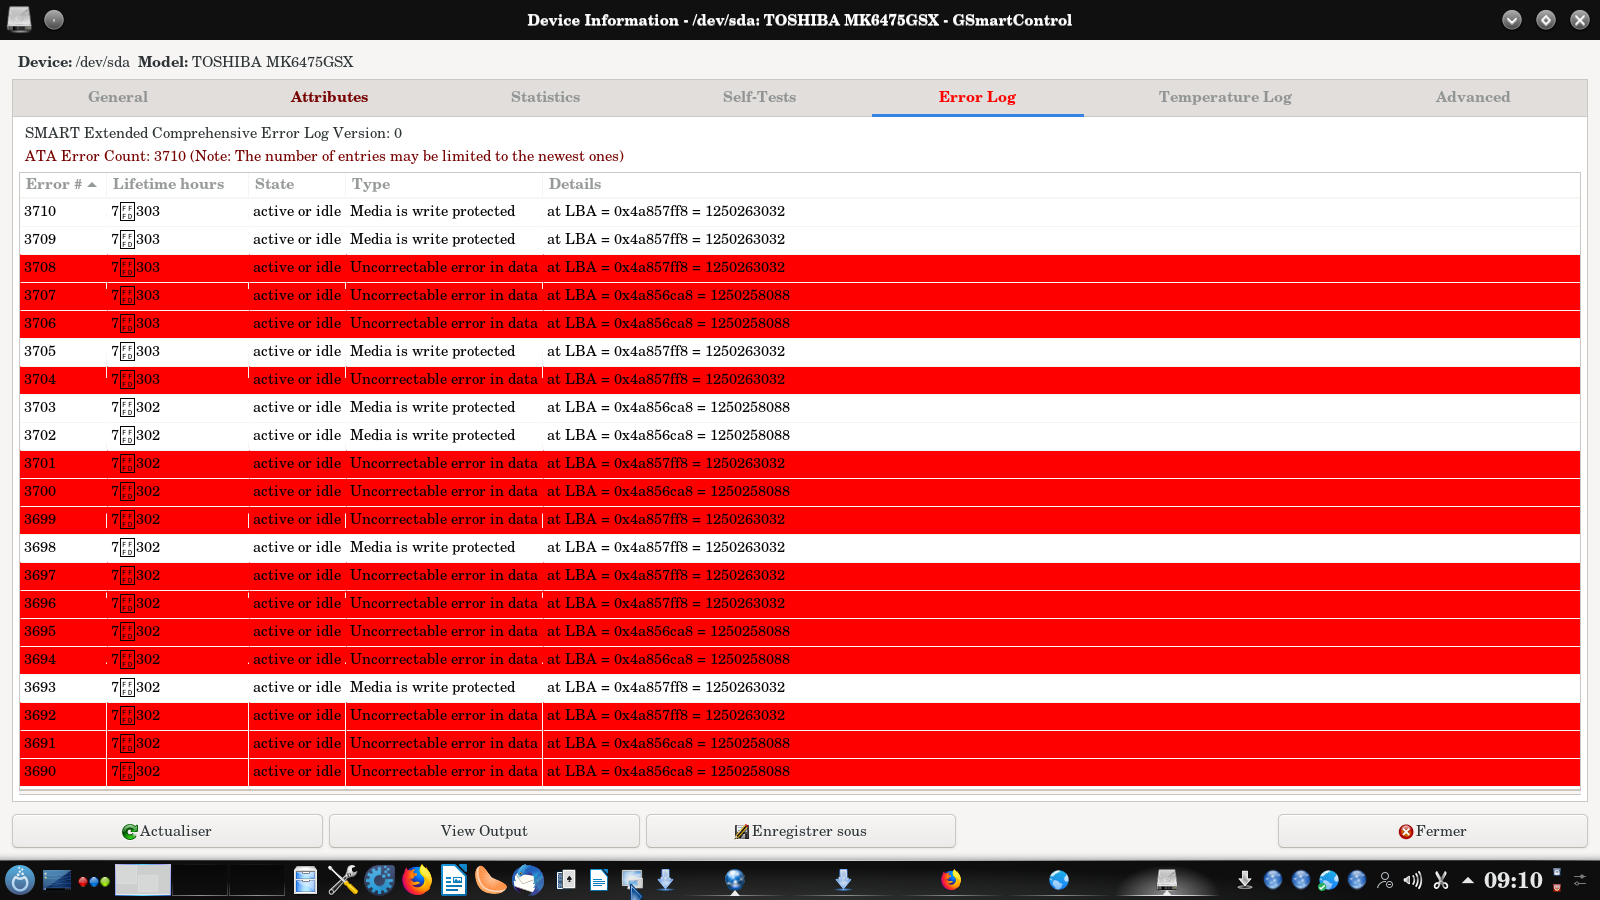Open the Mageia application launcher menu
Image resolution: width=1600 pixels, height=900 pixels.
click(x=20, y=880)
